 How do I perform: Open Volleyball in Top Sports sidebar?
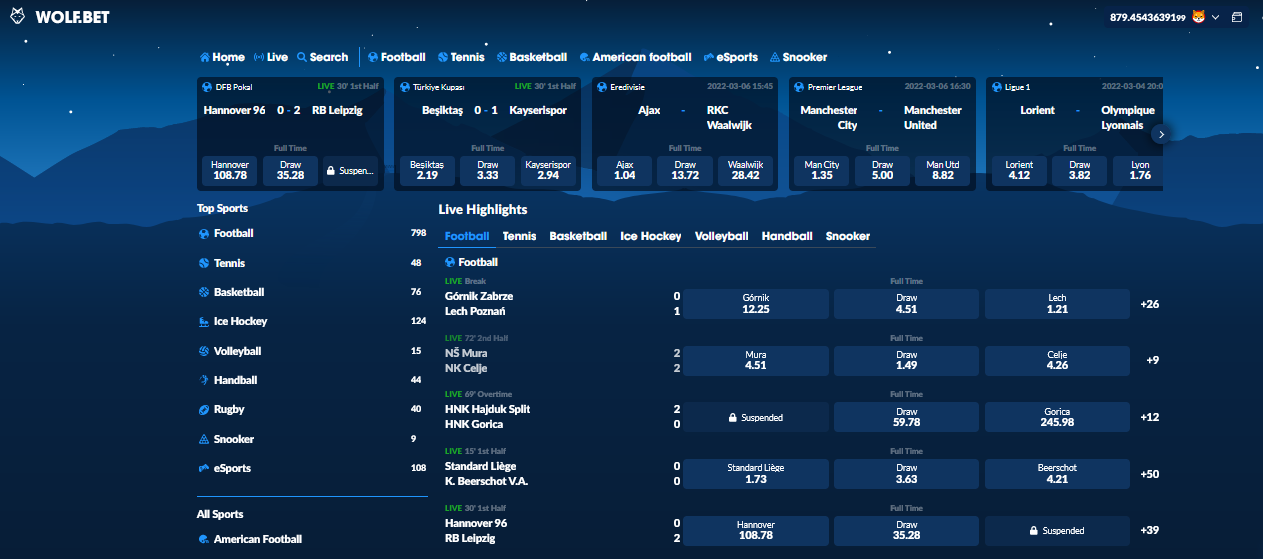[x=312, y=351]
